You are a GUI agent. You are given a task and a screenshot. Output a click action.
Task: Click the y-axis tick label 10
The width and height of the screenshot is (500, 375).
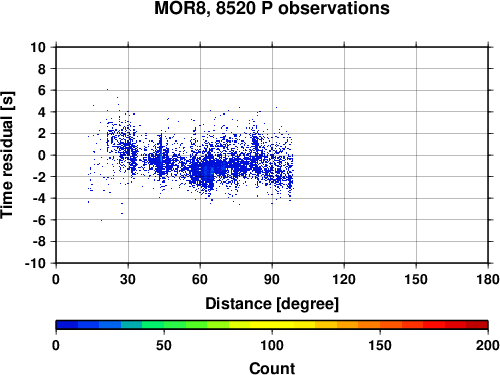coord(38,47)
